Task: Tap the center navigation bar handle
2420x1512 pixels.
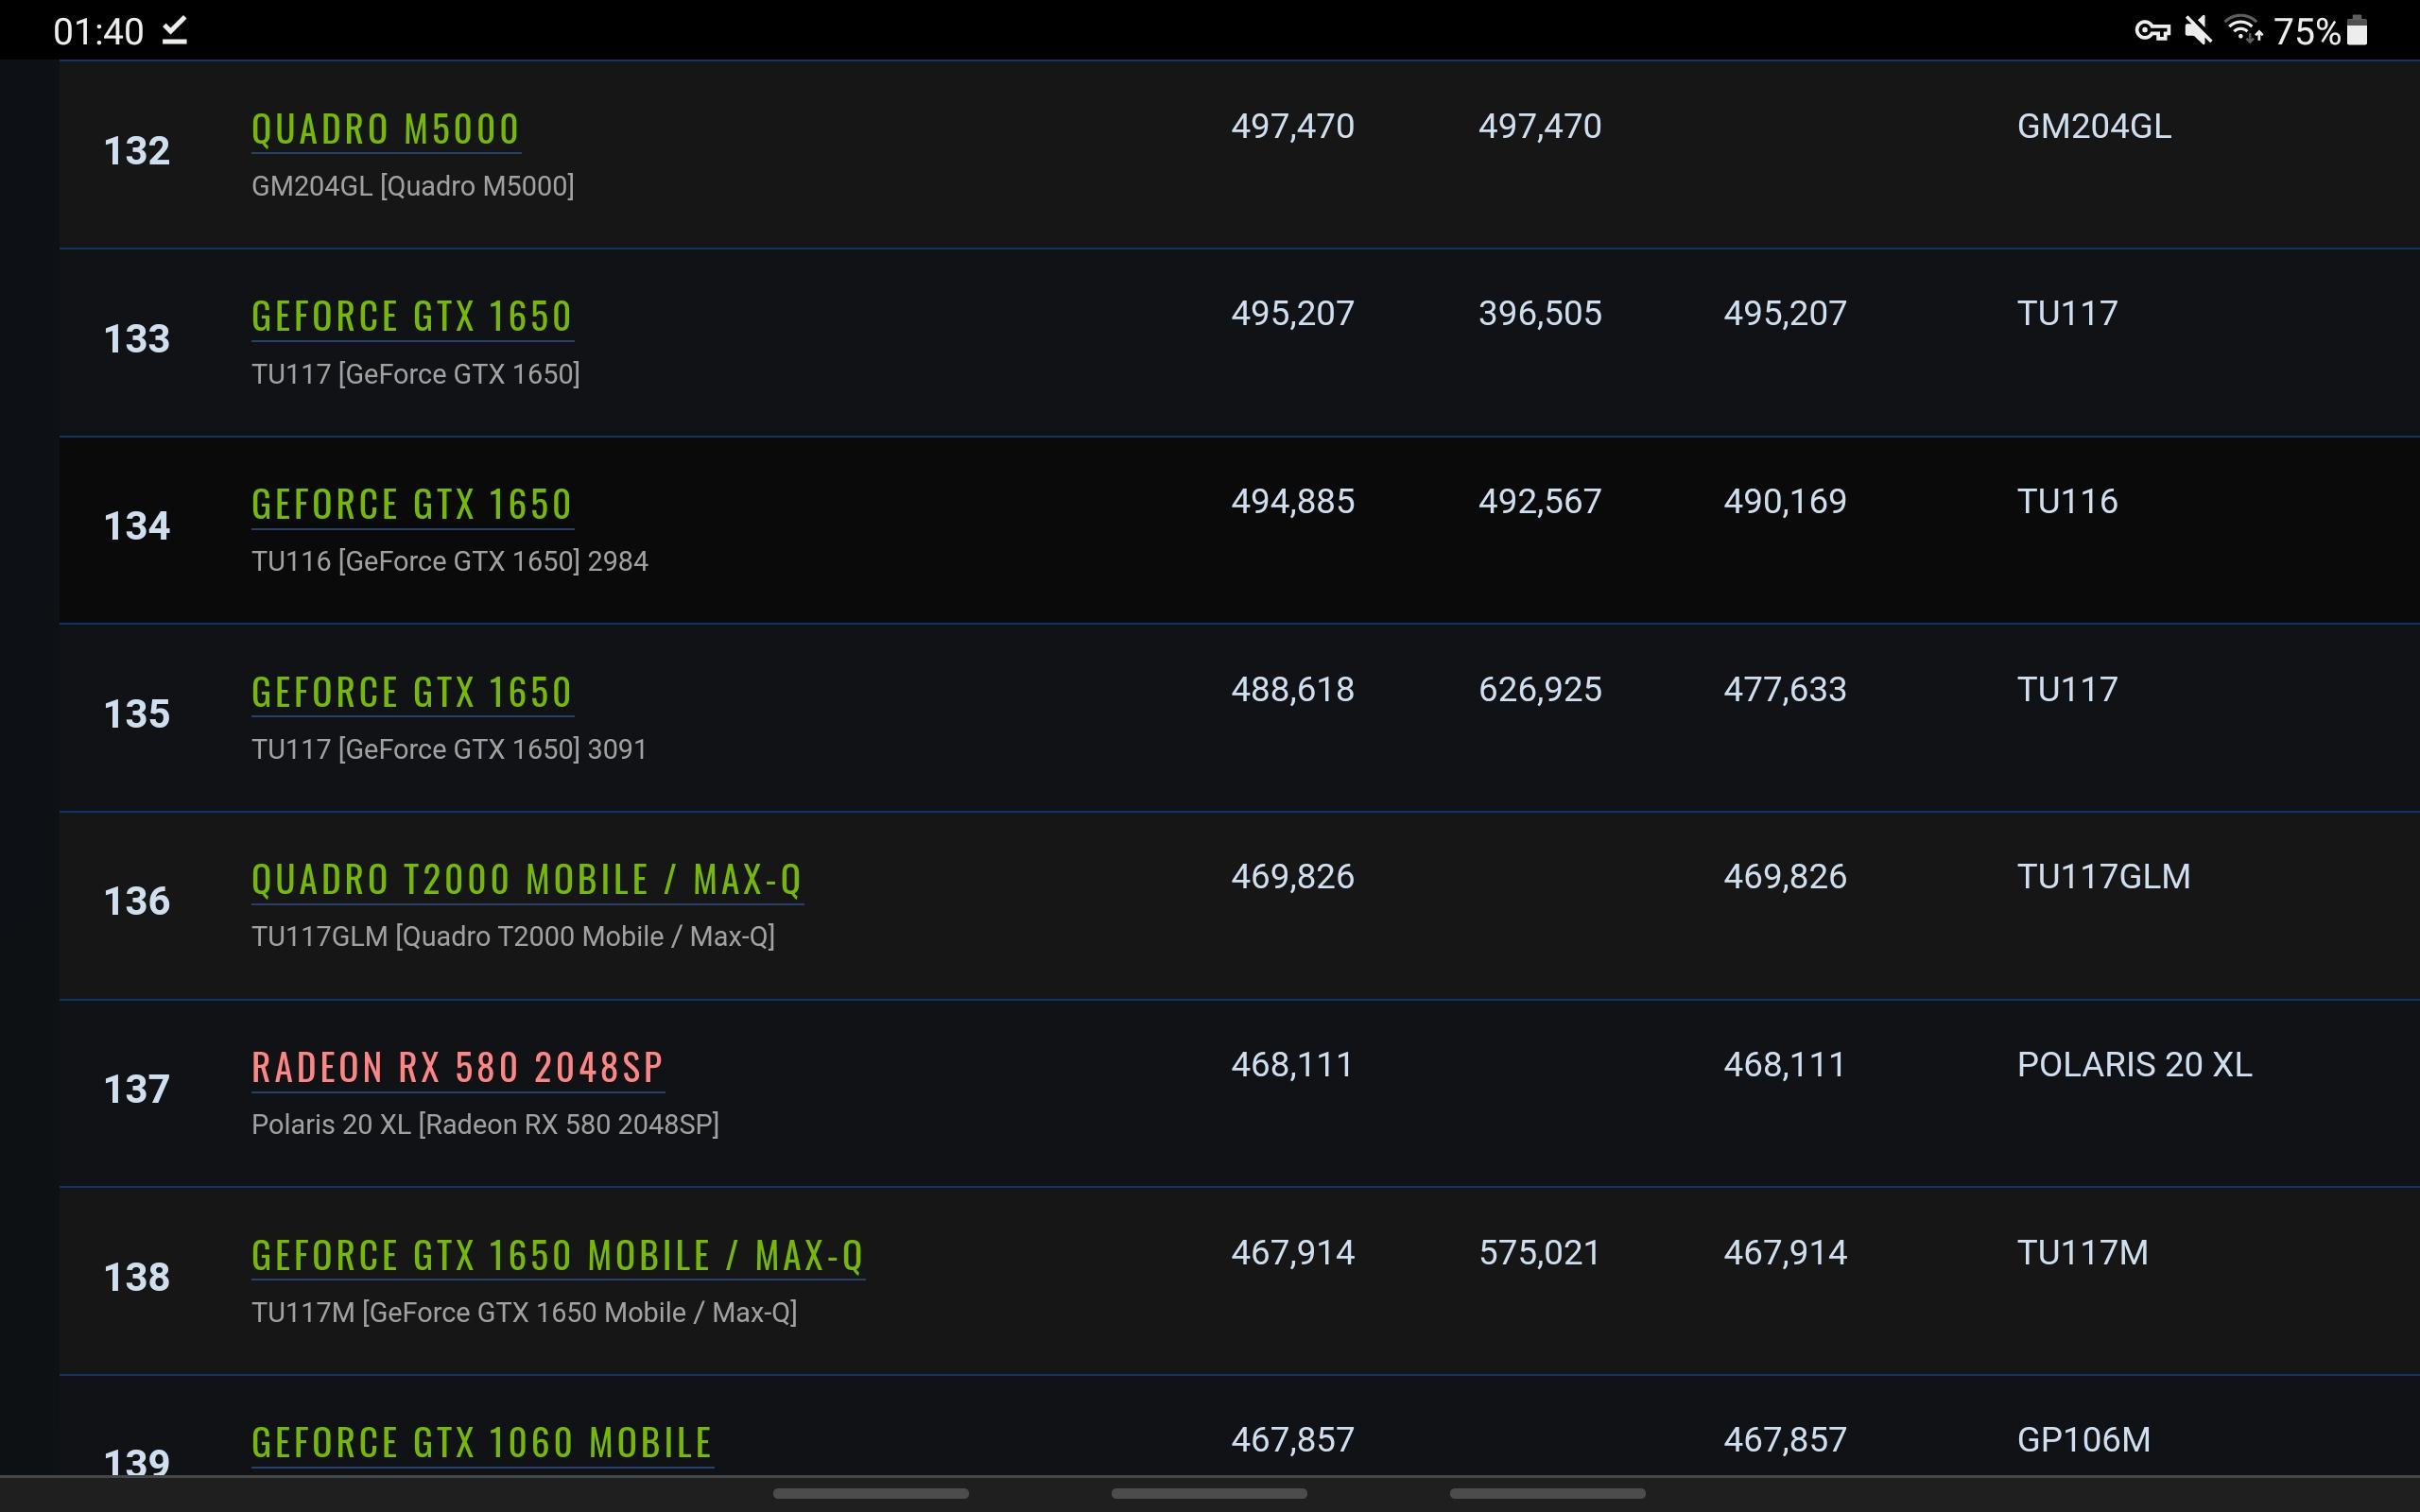Action: click(1209, 1493)
